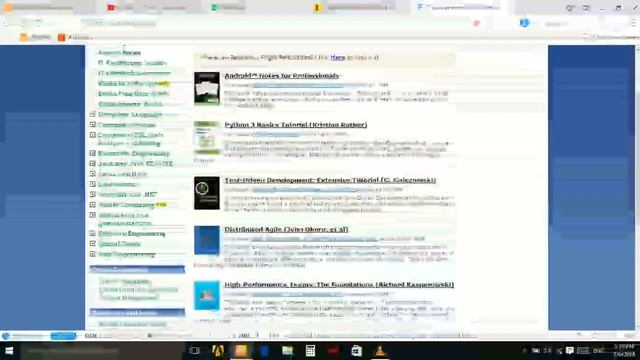Click the red app icon on taskbar
Viewport: 640px width, 360px height.
click(333, 351)
